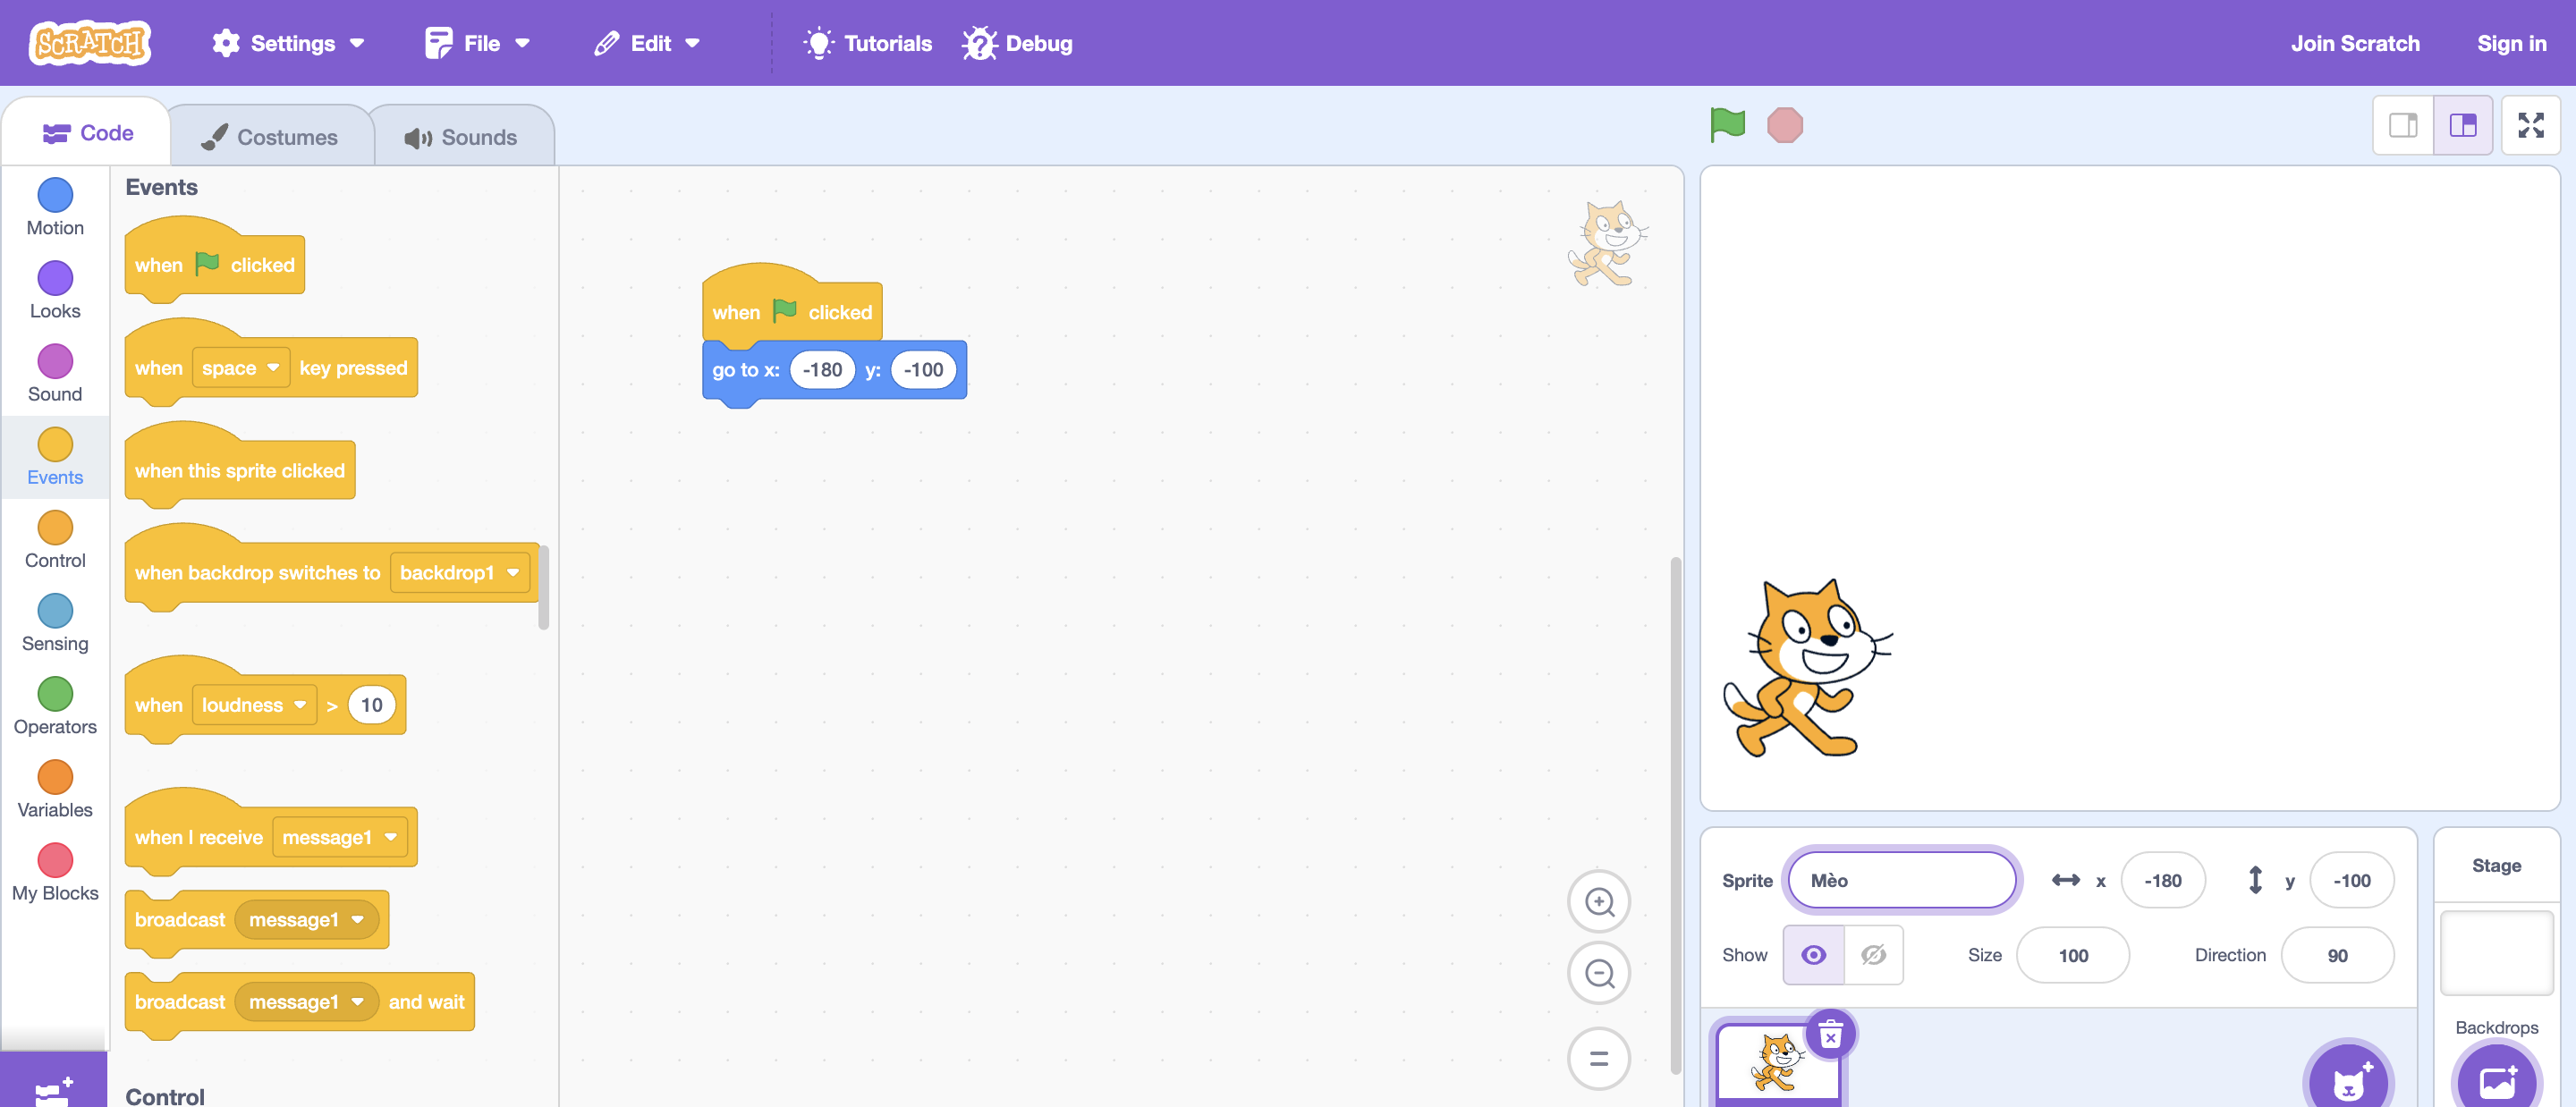Reset workspace zoom to default

[1599, 1058]
